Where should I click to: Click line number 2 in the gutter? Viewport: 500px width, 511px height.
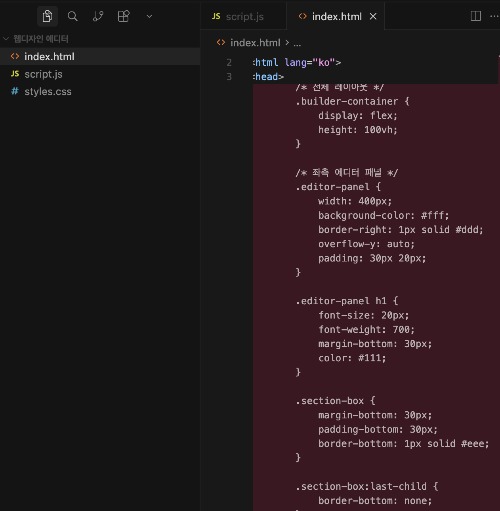229,62
